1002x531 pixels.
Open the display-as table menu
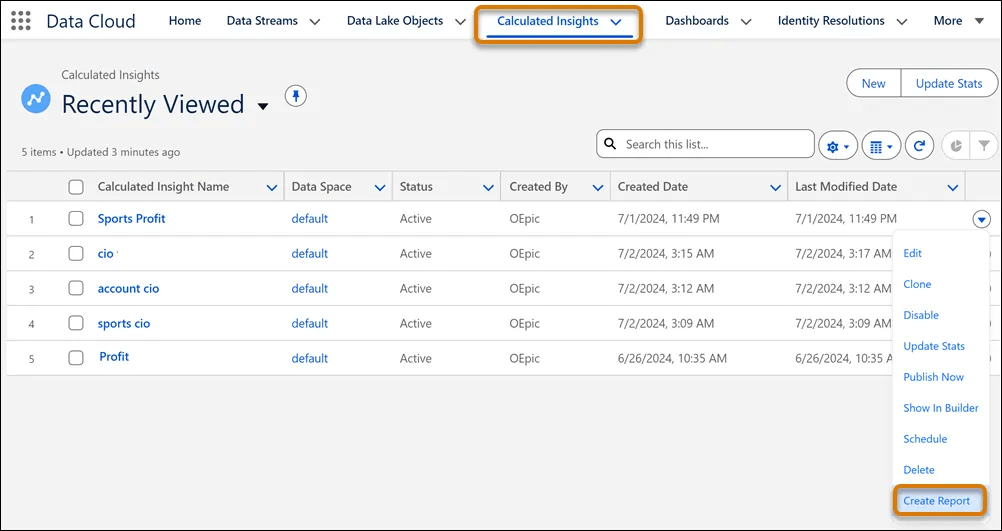click(x=881, y=146)
